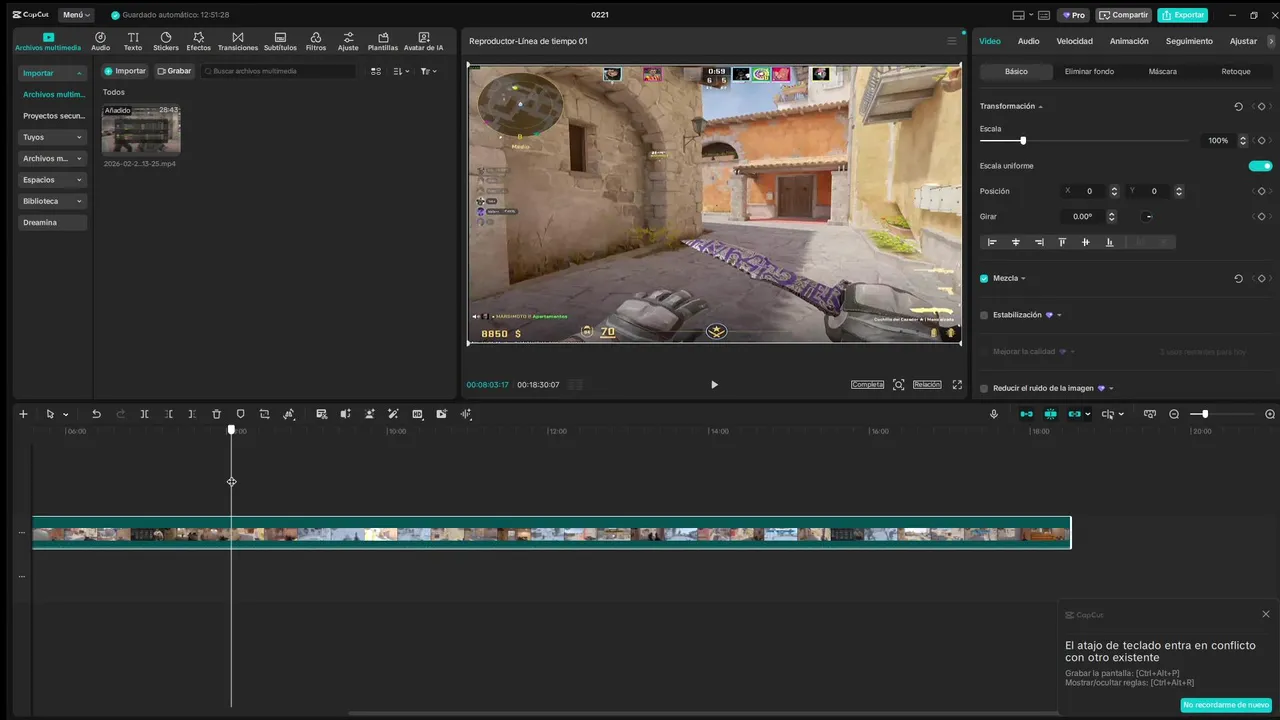
Task: Switch to the Animación tab
Action: click(x=1129, y=41)
